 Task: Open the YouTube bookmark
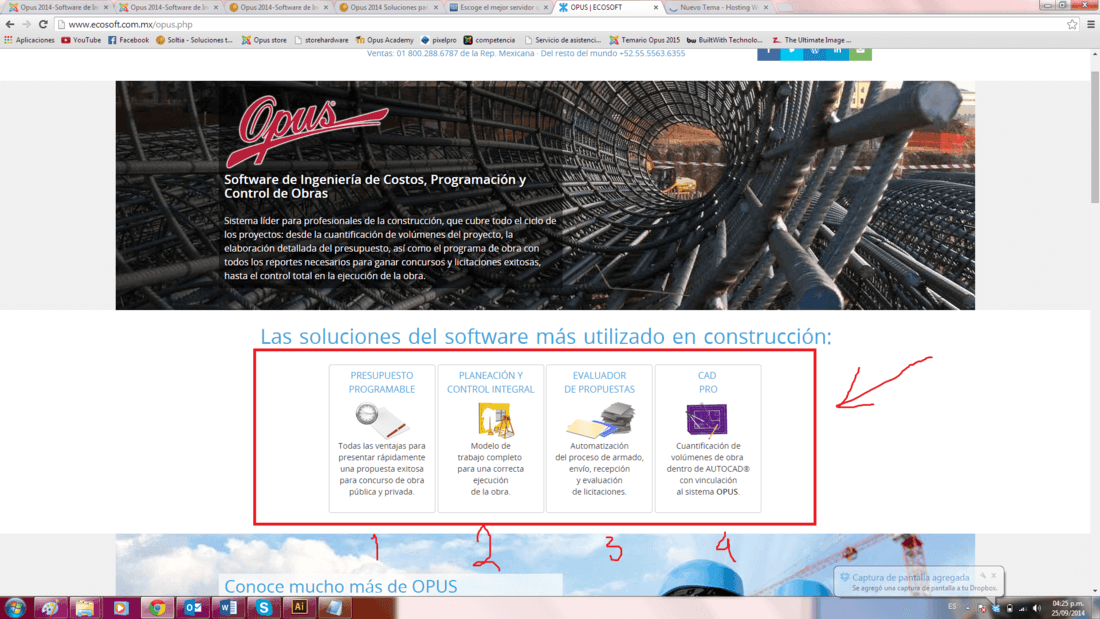(81, 40)
